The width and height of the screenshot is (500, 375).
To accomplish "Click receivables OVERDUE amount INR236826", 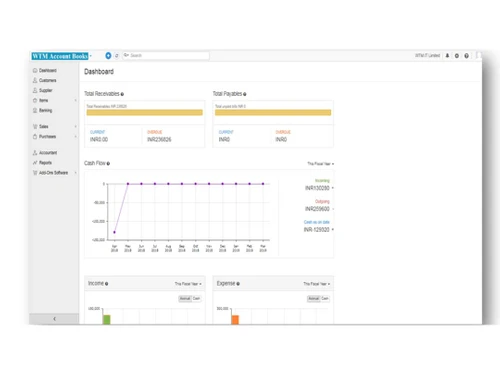I will [x=159, y=139].
